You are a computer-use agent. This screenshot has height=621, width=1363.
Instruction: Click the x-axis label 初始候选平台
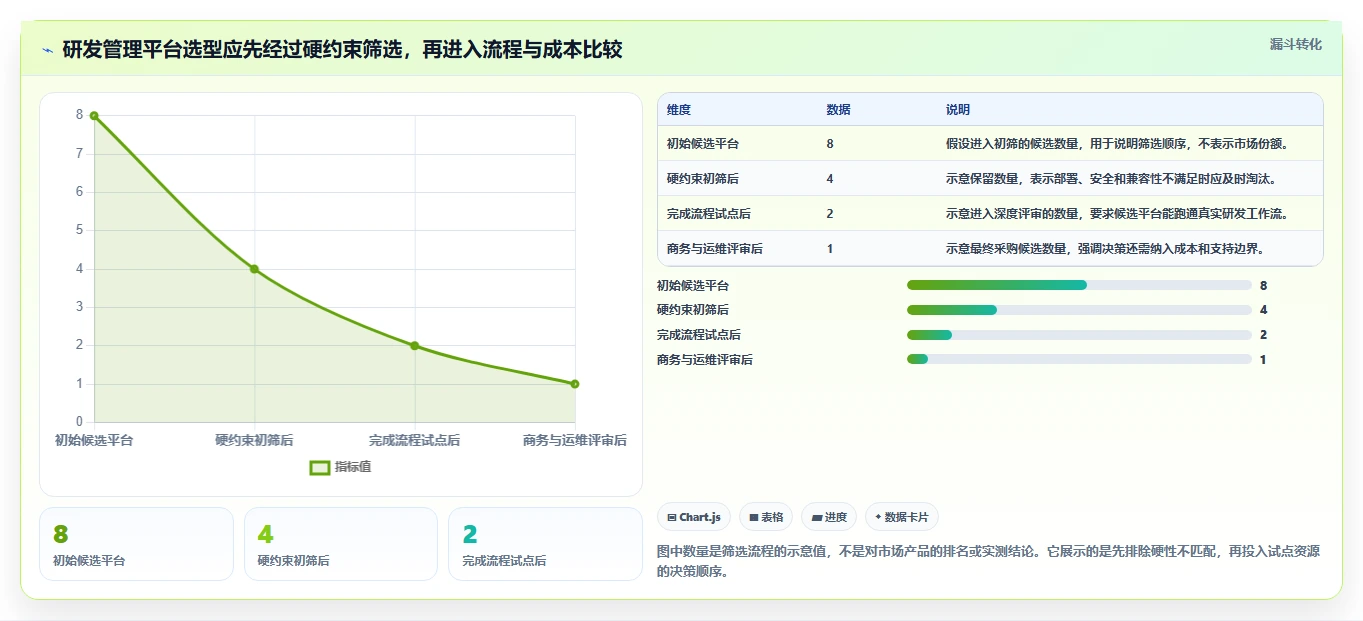click(94, 440)
